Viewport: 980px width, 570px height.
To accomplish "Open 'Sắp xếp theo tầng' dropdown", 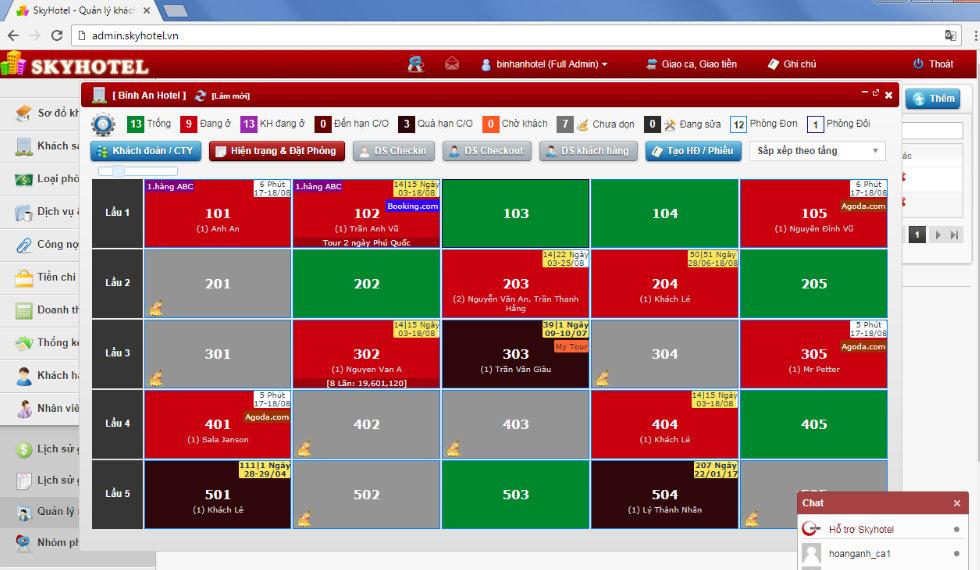I will click(818, 151).
